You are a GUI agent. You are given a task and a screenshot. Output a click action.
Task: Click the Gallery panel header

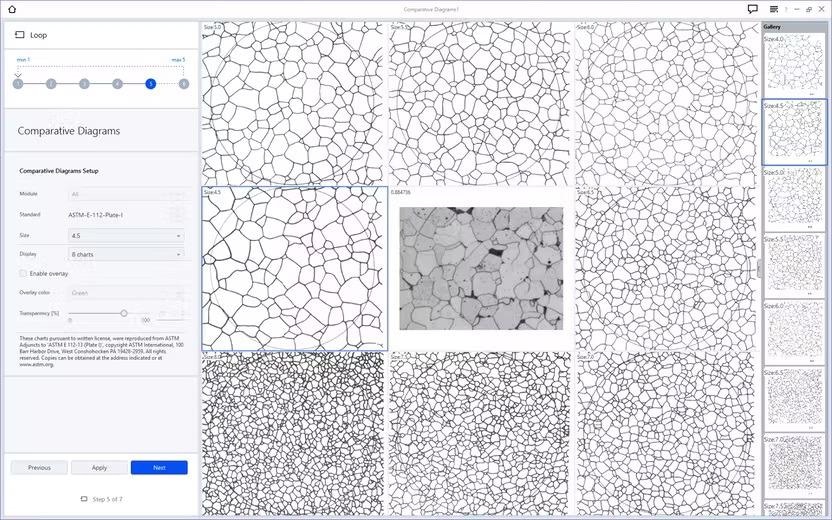tap(794, 27)
